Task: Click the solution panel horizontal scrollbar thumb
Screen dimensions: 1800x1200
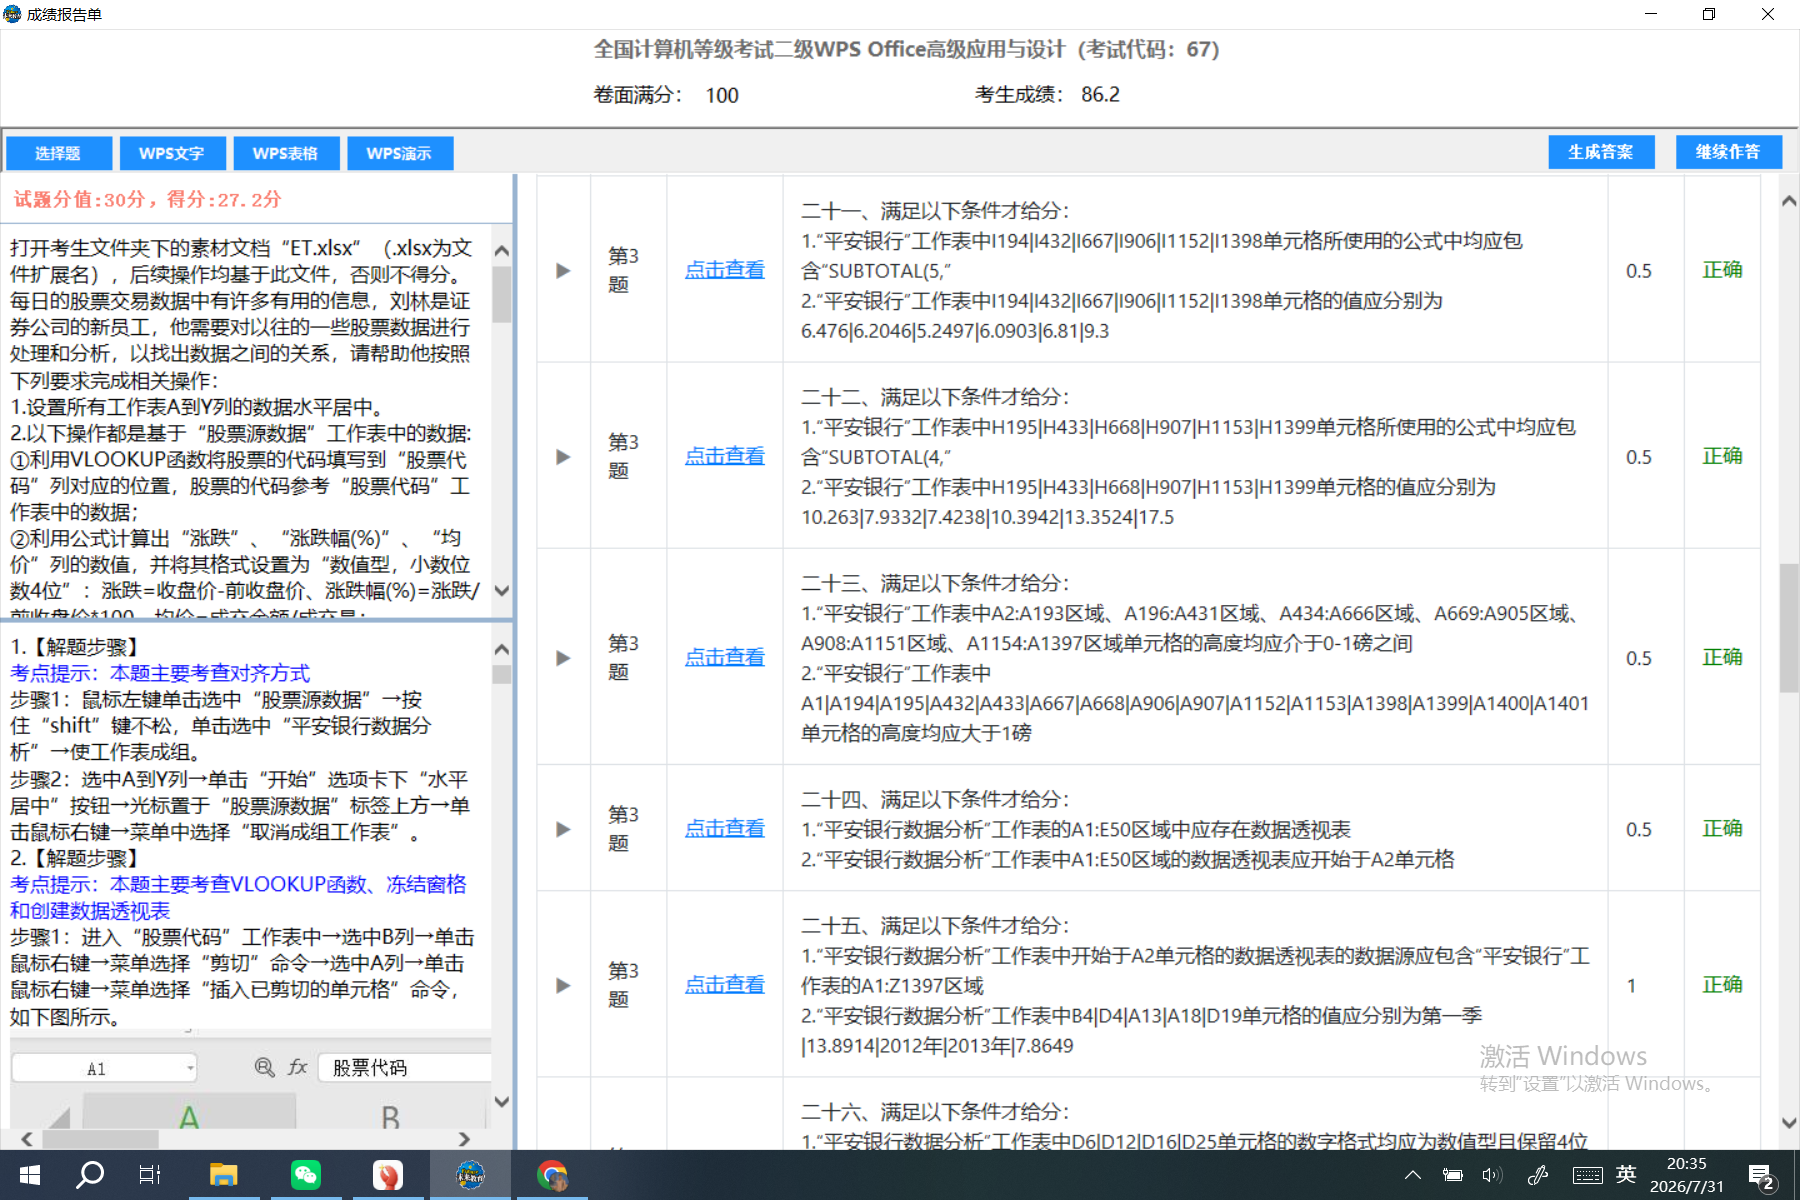Action: click(x=100, y=1139)
